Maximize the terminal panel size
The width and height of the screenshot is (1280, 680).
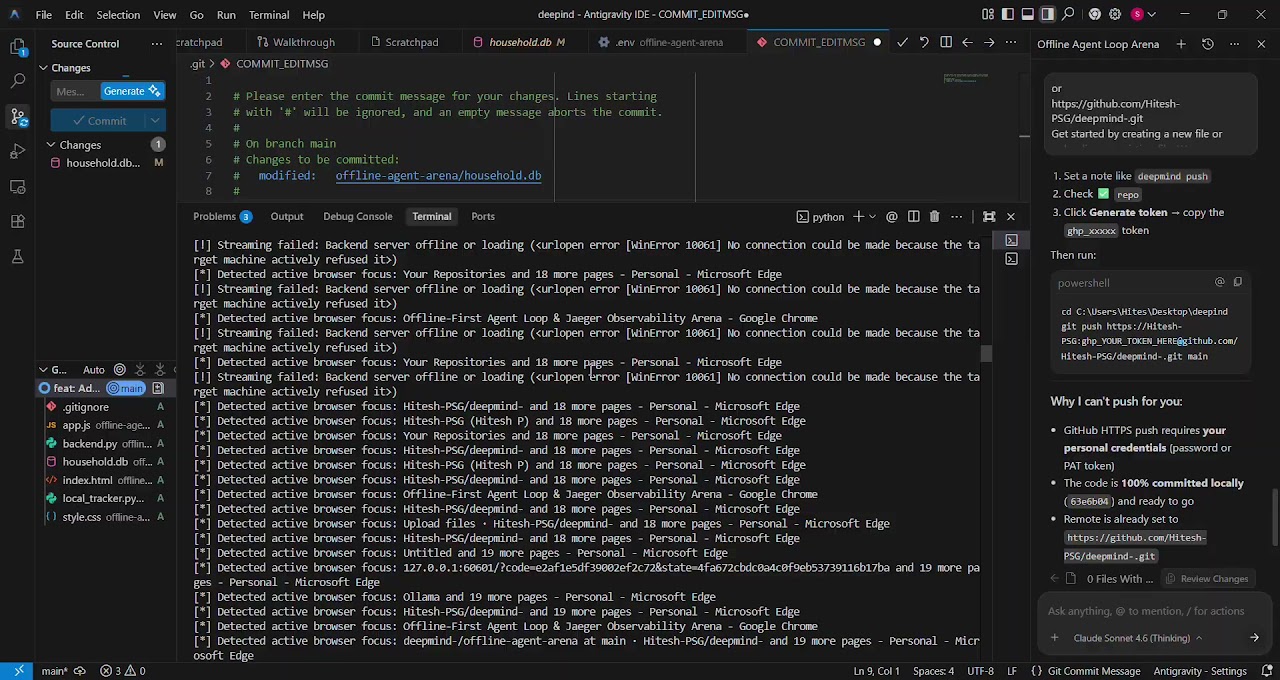(989, 216)
